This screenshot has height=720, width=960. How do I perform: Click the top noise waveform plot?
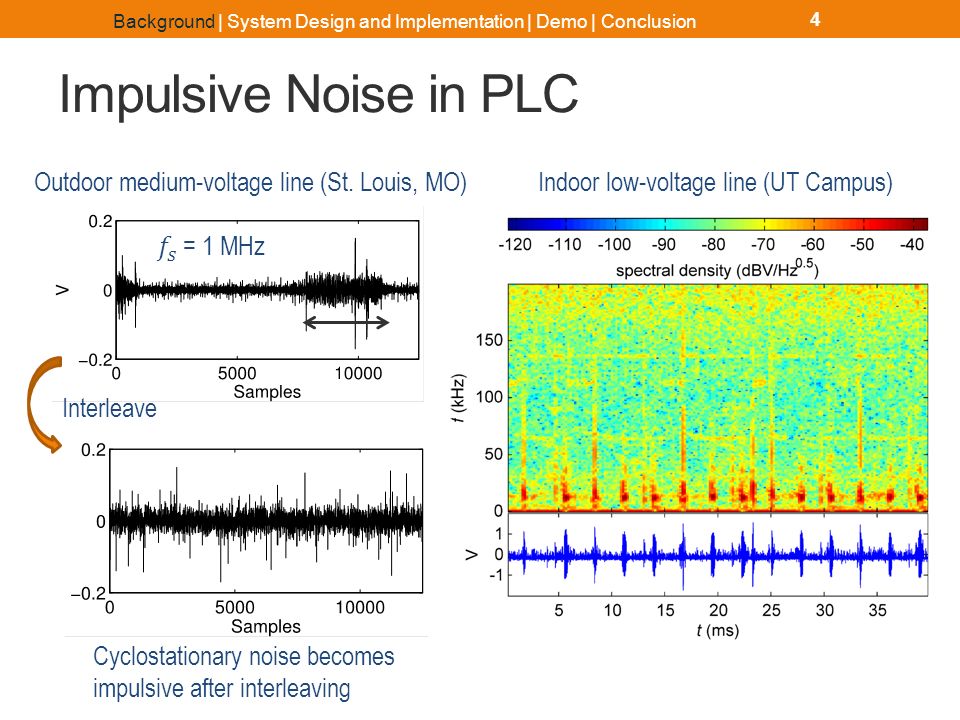click(268, 290)
